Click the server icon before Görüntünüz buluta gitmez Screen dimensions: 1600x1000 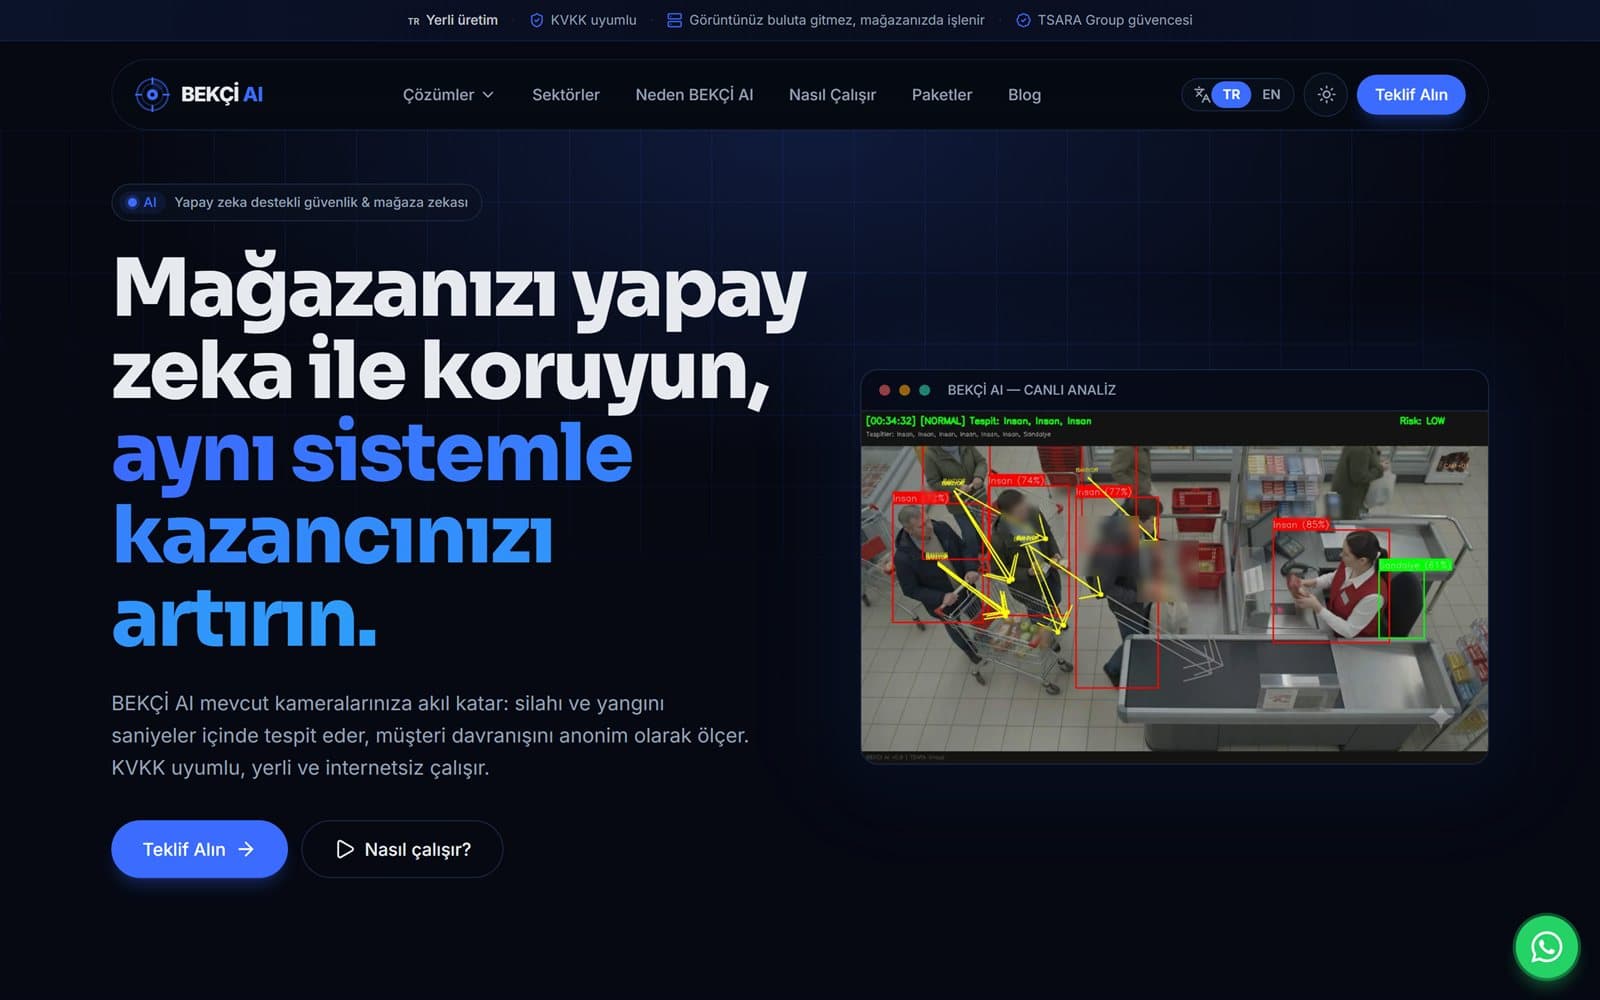(x=674, y=20)
